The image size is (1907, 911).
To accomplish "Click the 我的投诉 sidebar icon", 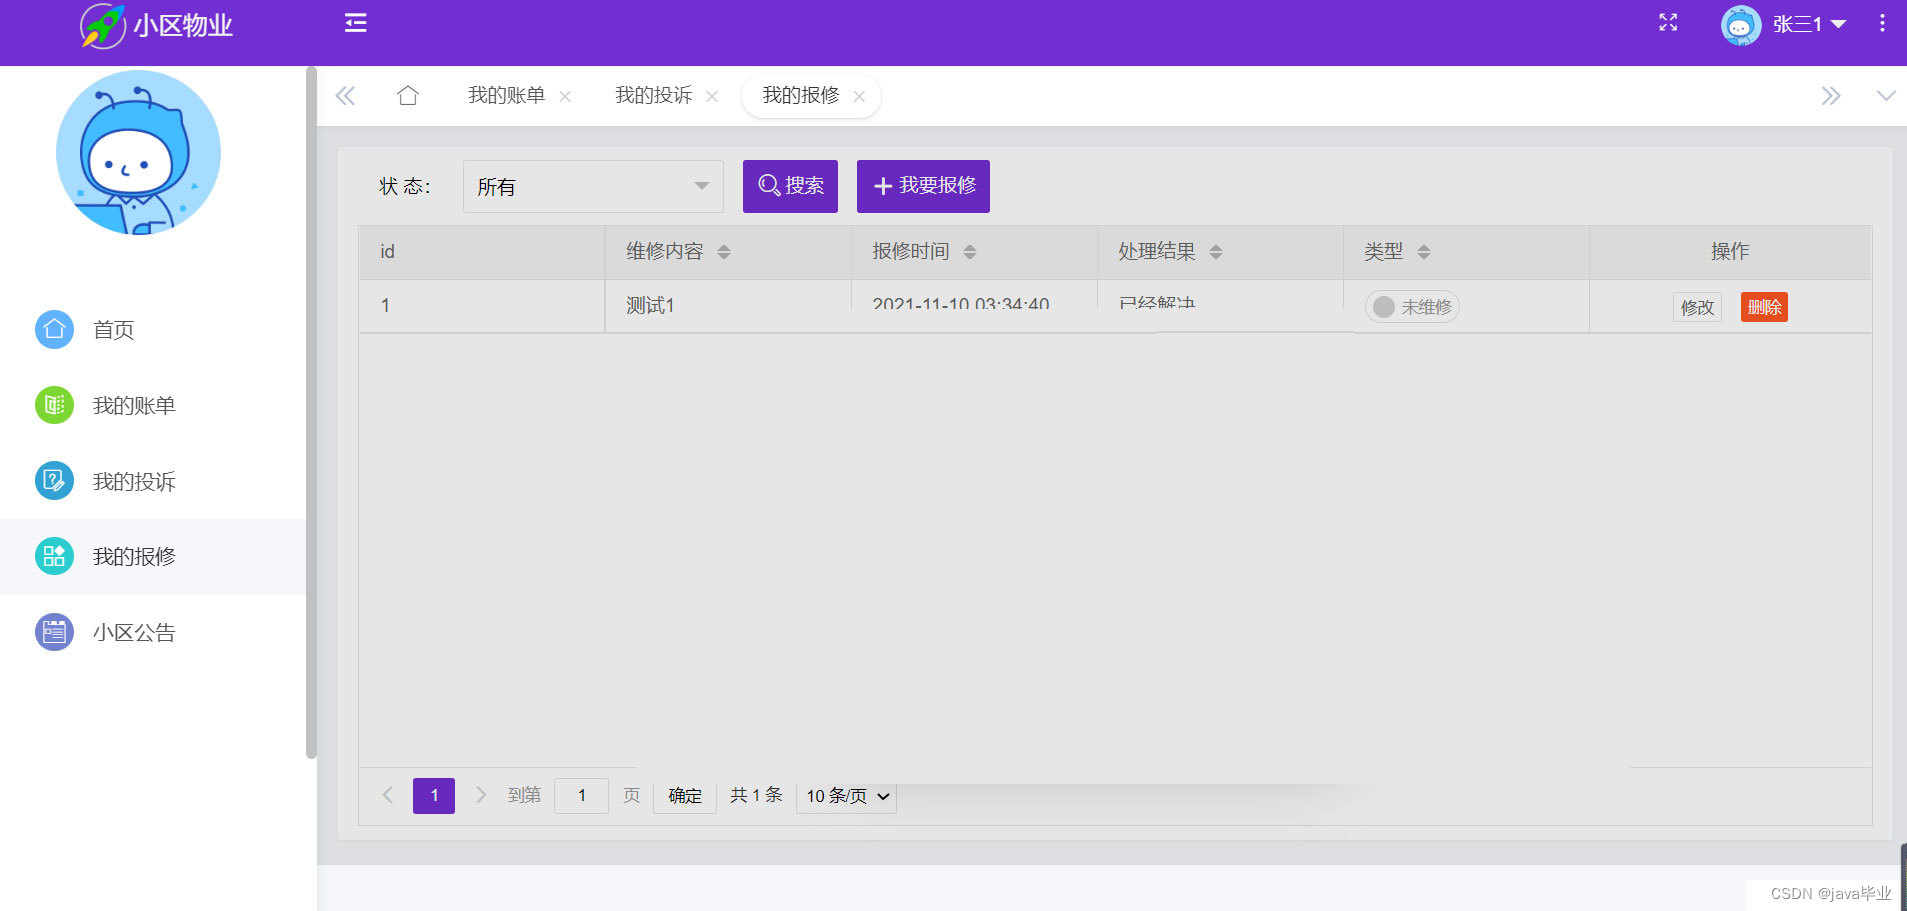I will pos(55,481).
